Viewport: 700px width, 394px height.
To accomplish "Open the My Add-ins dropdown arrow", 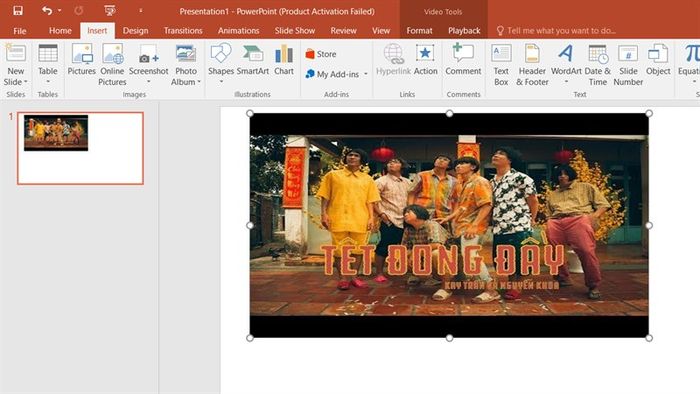I will (366, 74).
